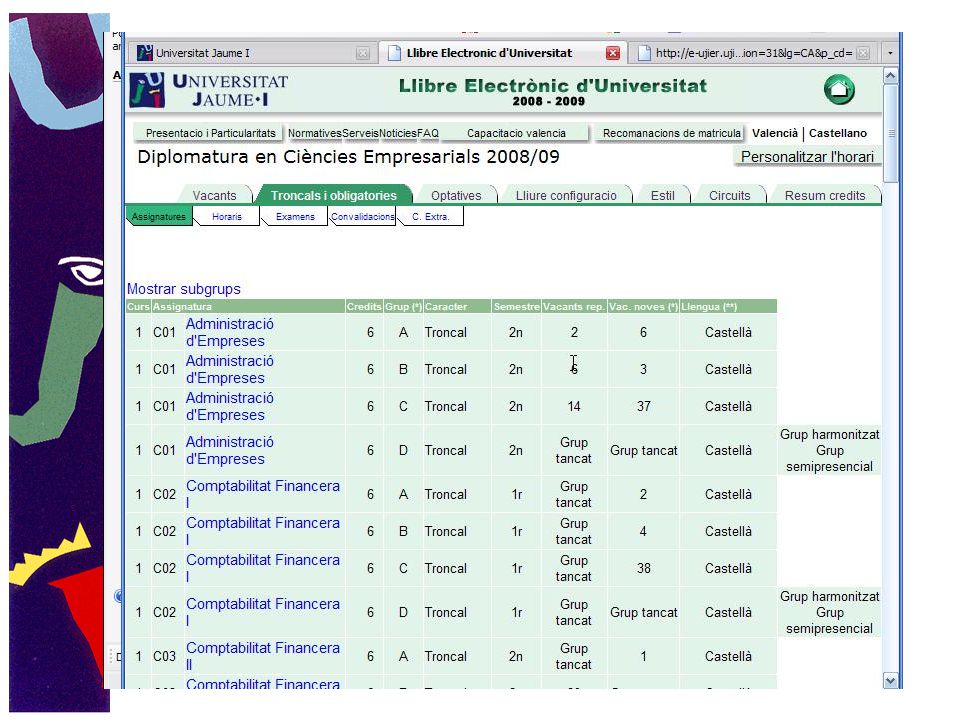Click the Vacants rep. column header
Image resolution: width=960 pixels, height=720 pixels.
tap(574, 307)
